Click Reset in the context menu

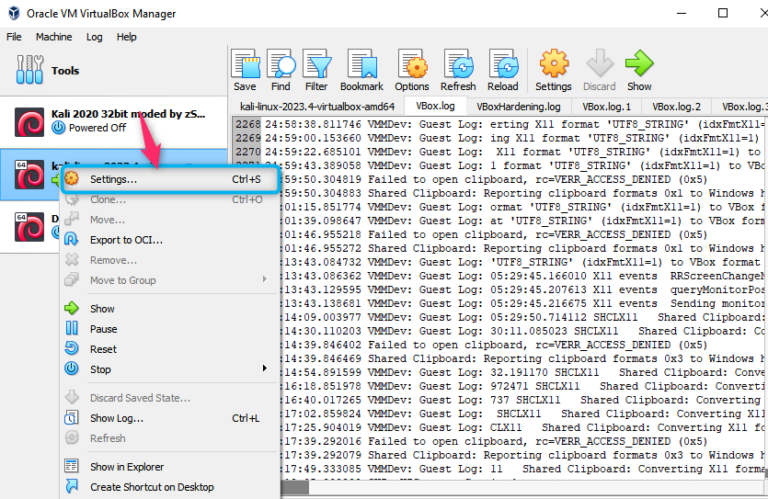tap(103, 349)
